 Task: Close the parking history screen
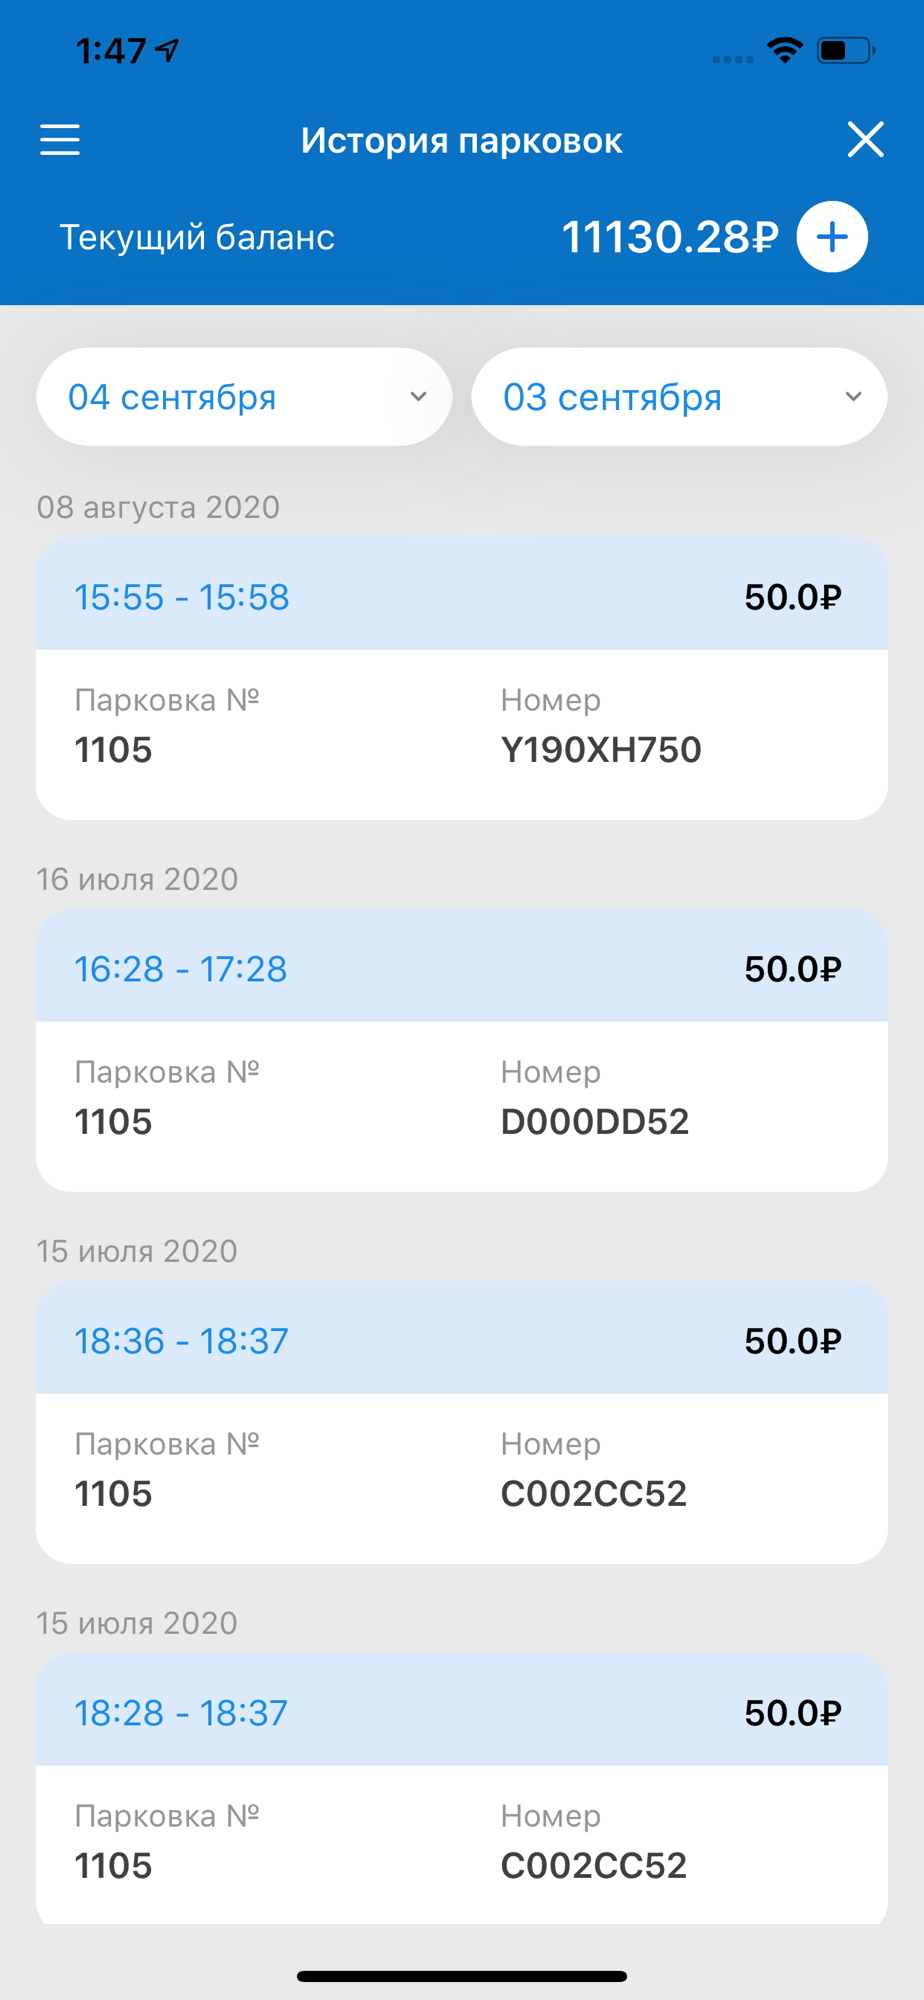(x=866, y=139)
